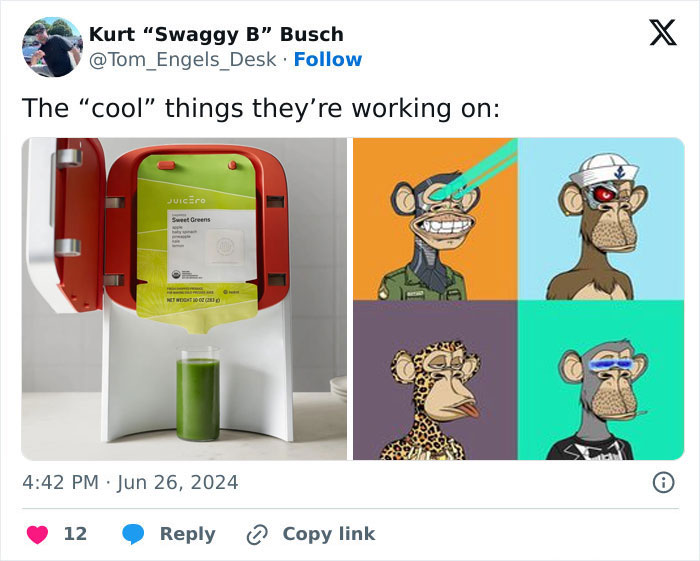Click the chain link icon

258,535
